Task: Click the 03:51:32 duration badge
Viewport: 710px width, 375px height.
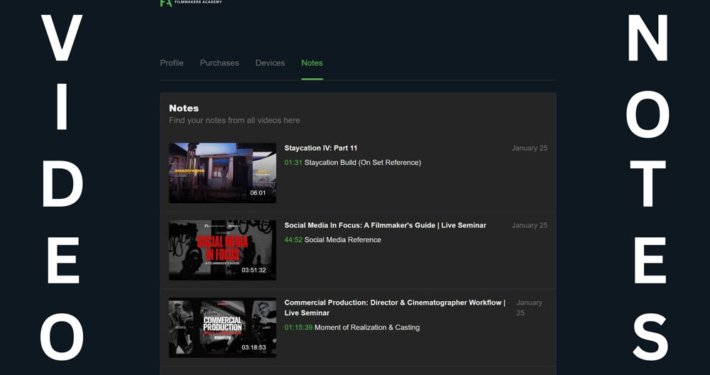Action: 254,270
